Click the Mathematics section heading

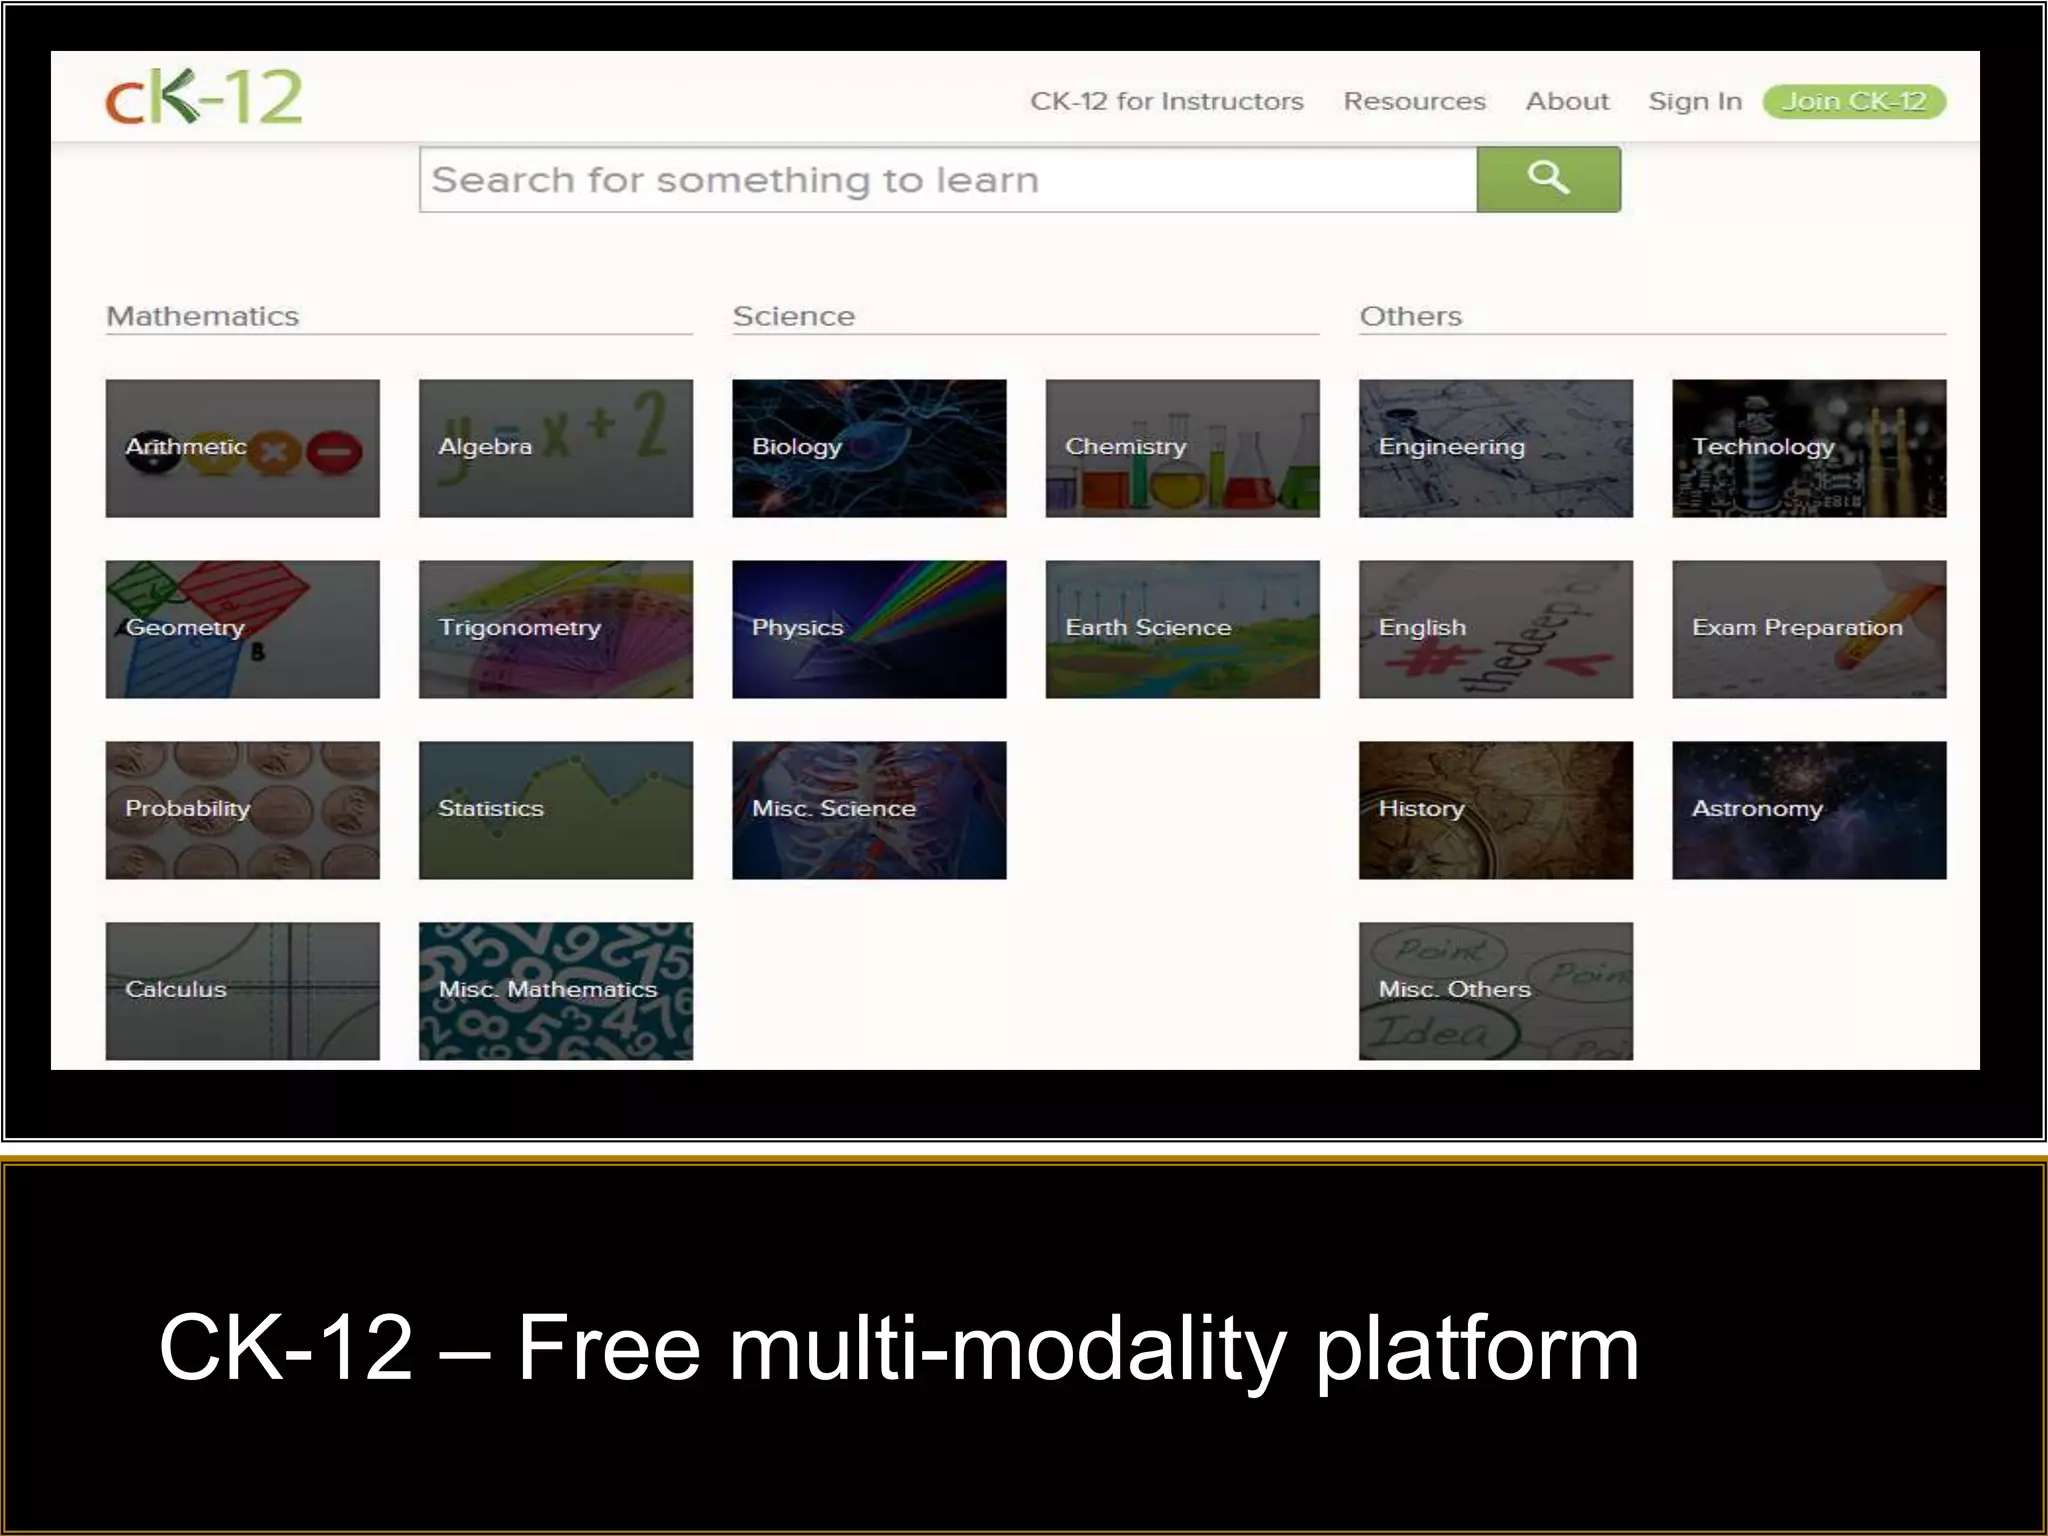coord(203,316)
